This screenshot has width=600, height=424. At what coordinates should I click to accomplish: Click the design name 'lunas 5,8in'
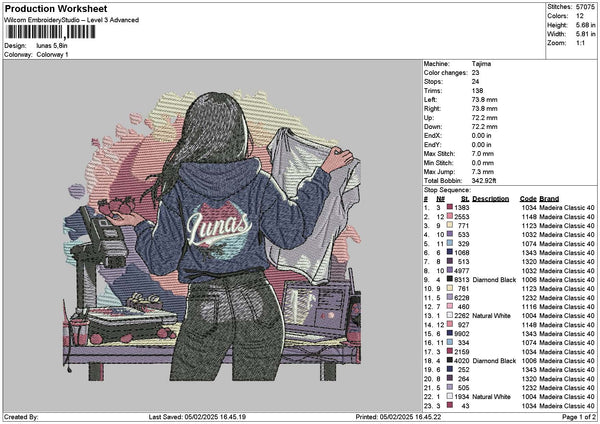coord(52,46)
